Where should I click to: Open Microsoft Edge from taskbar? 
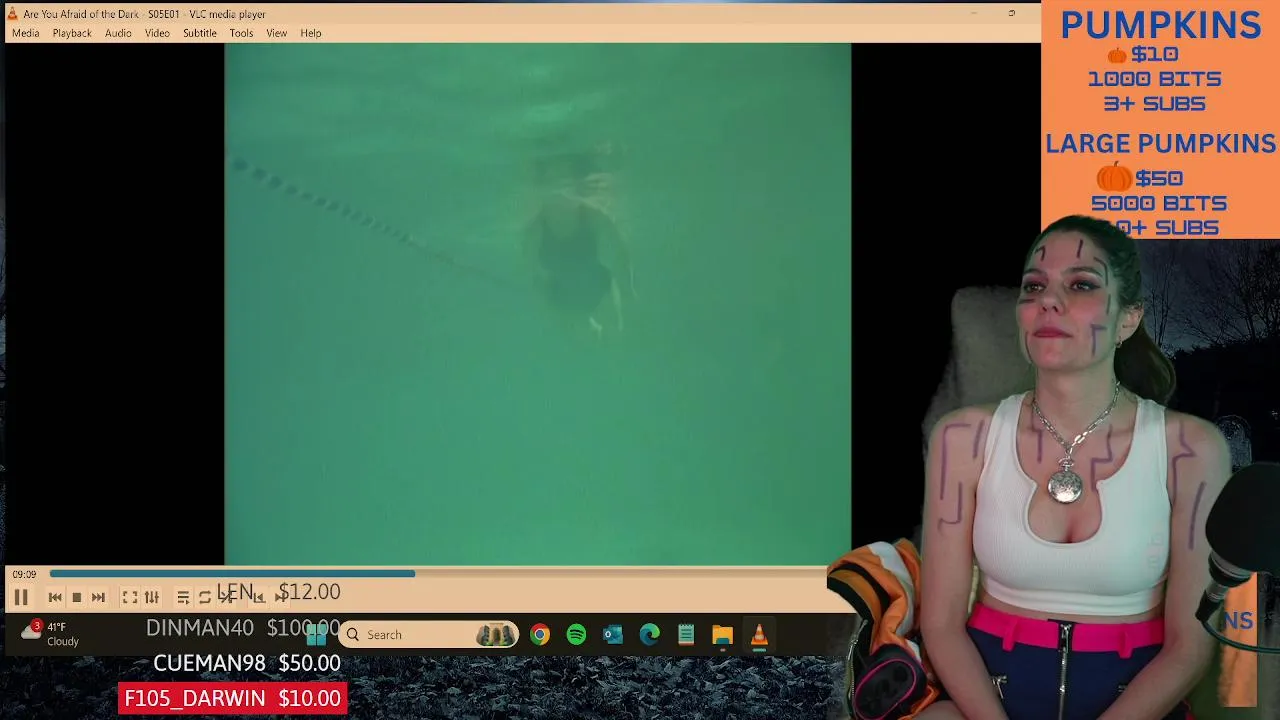[650, 634]
